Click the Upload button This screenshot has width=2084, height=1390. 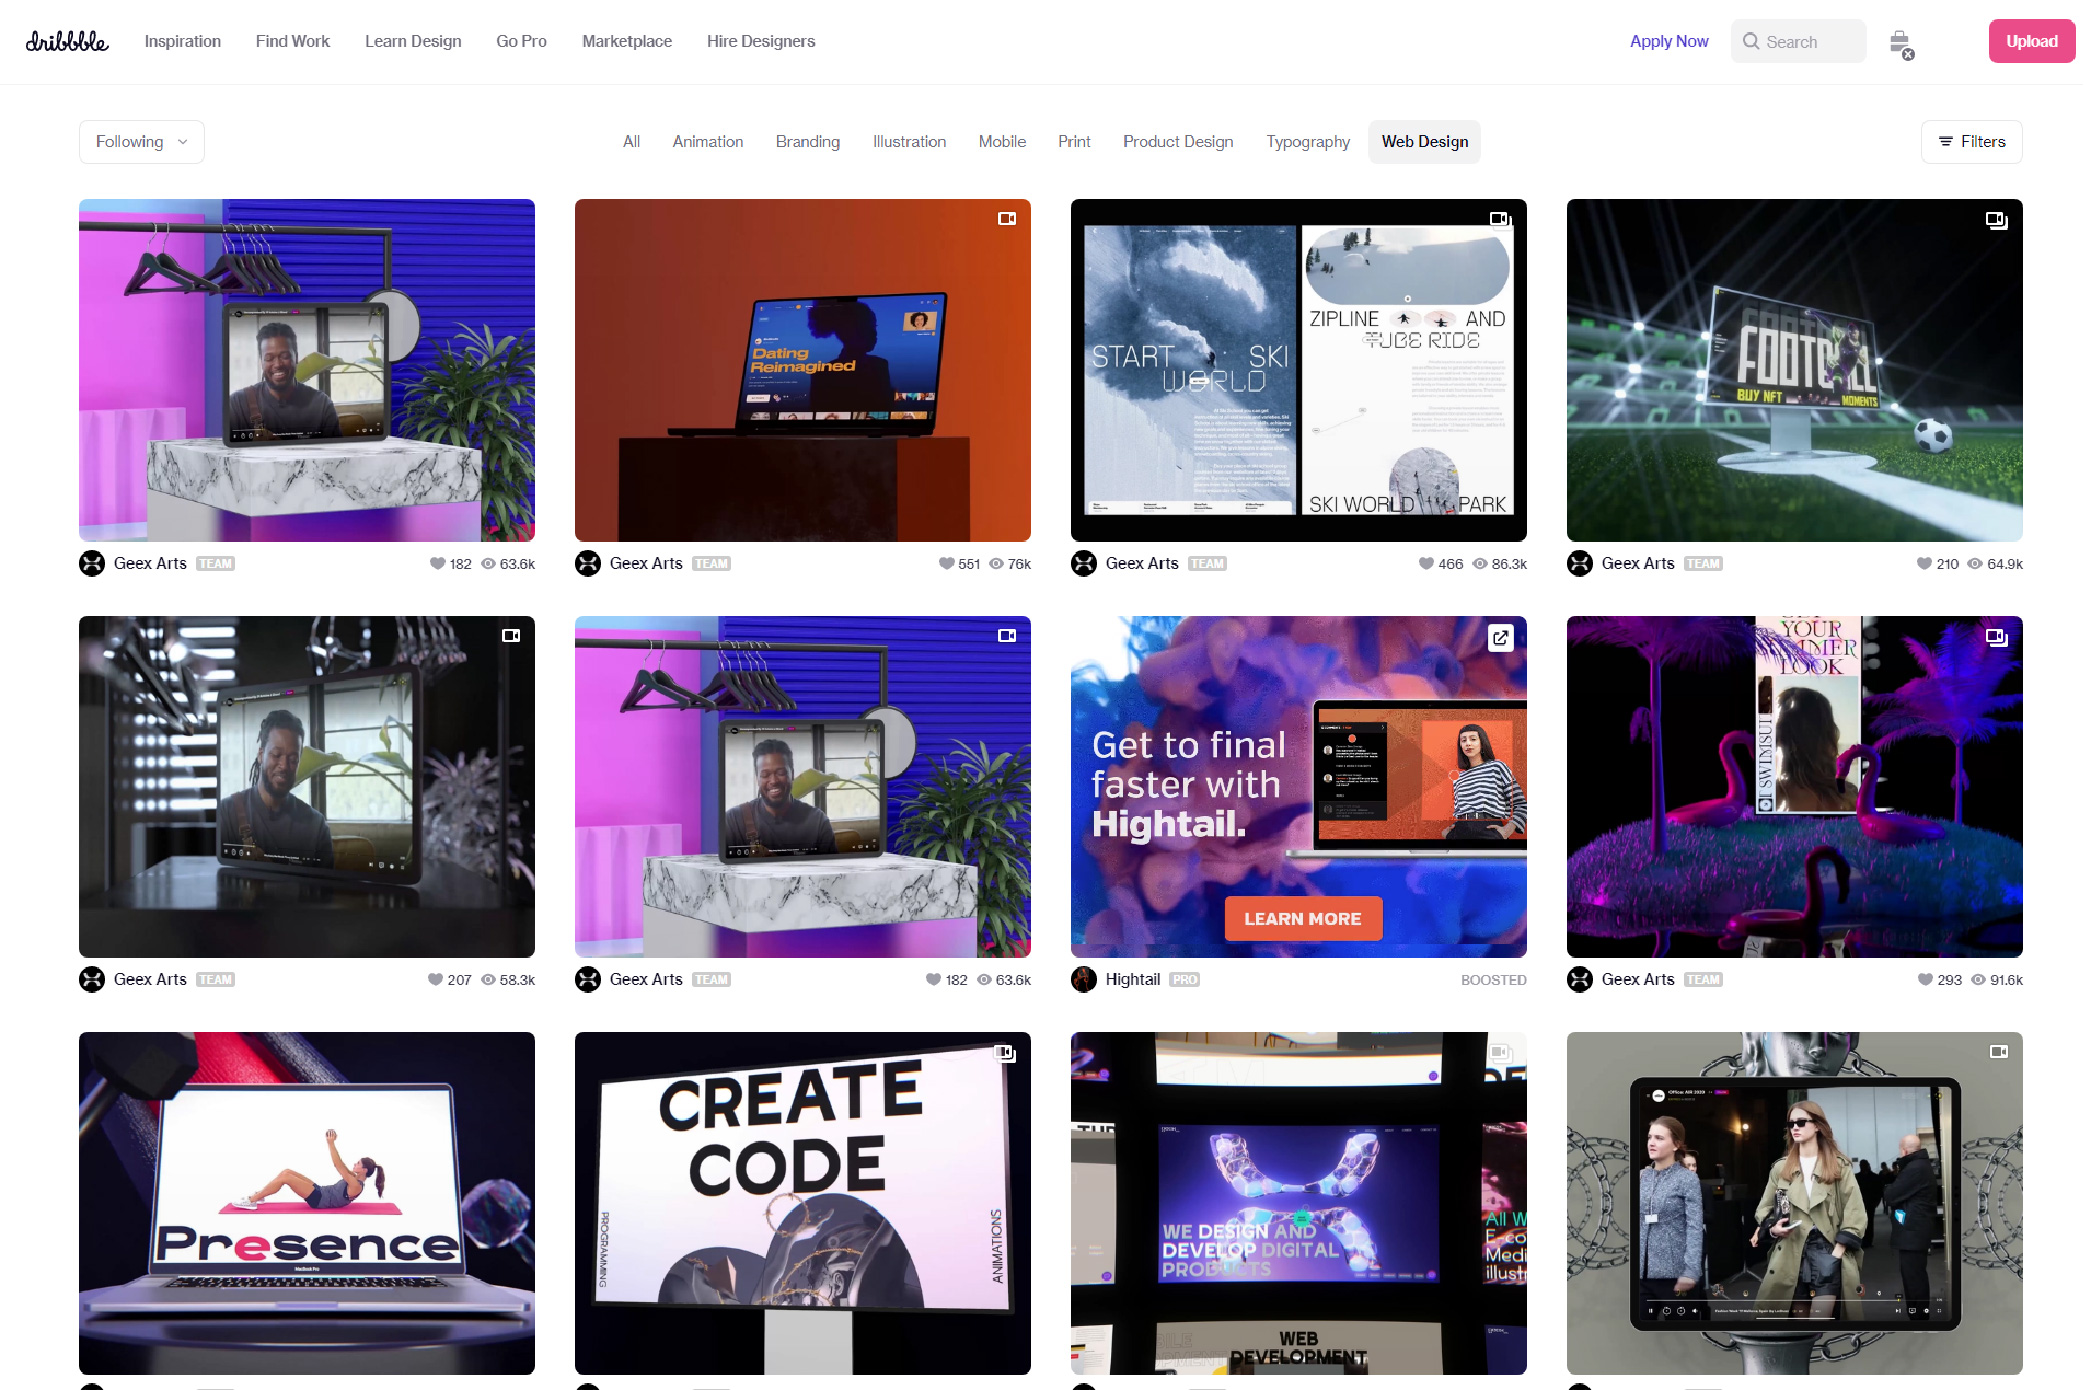point(2030,40)
